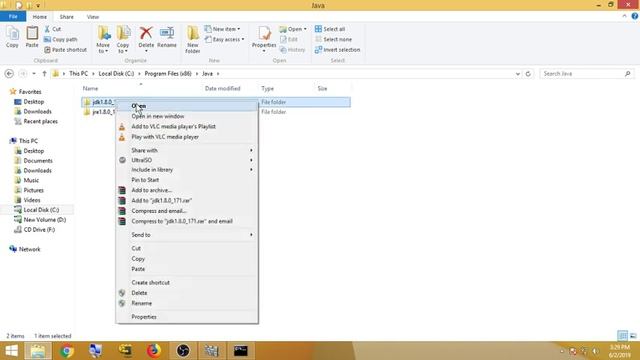Switch to details view button
Screen dimensions: 640x360
point(622,336)
